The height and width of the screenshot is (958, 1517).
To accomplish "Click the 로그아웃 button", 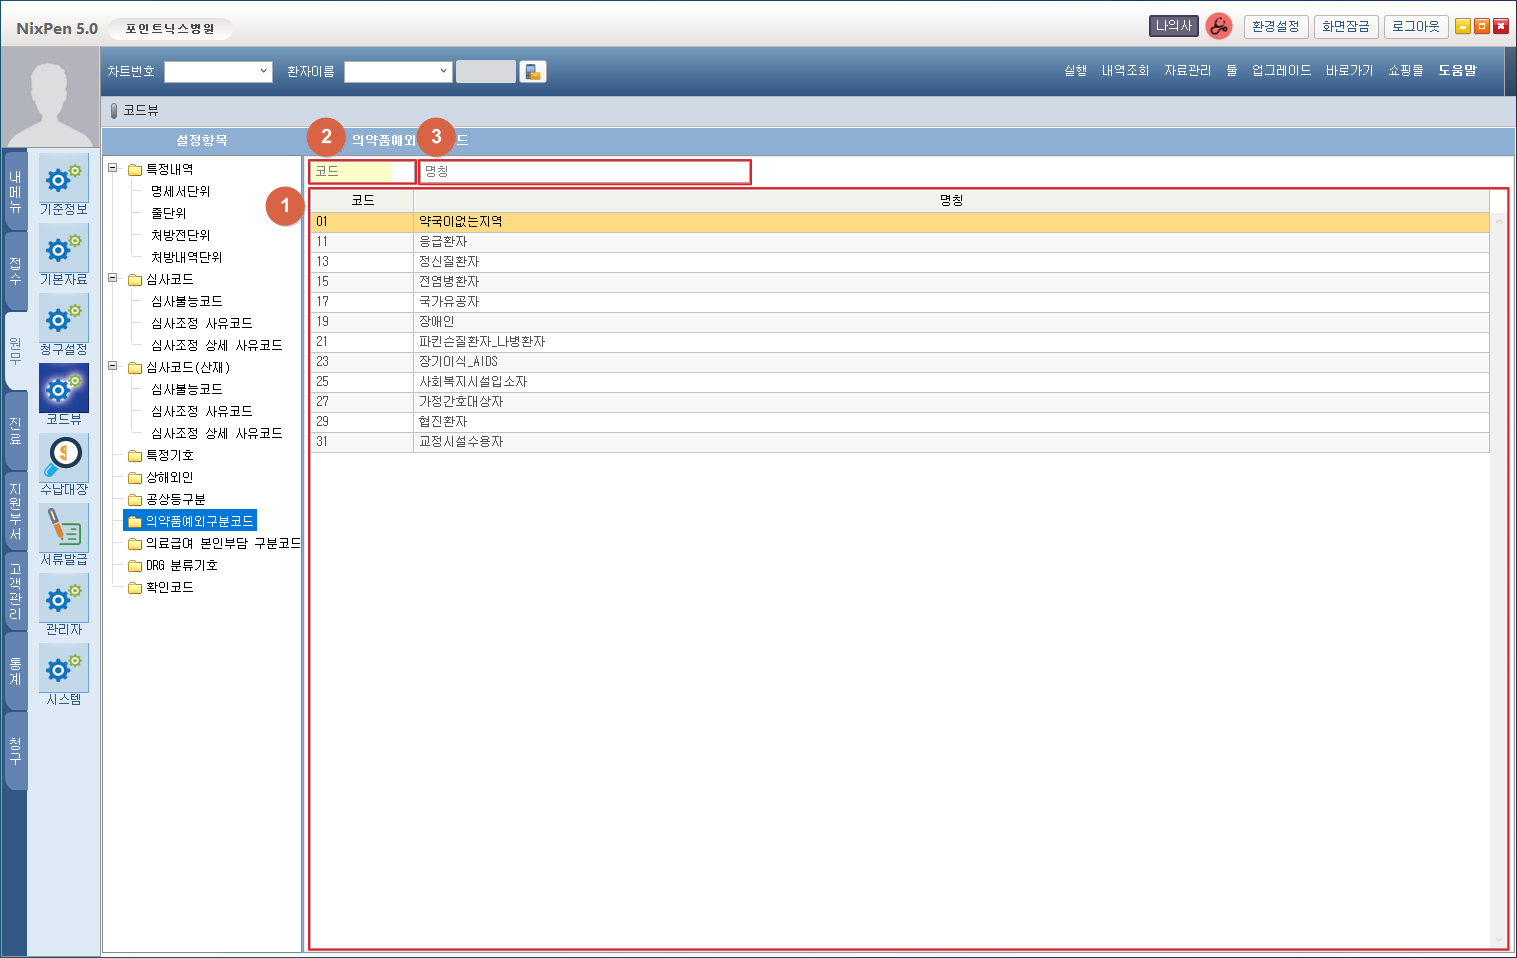I will [x=1415, y=27].
